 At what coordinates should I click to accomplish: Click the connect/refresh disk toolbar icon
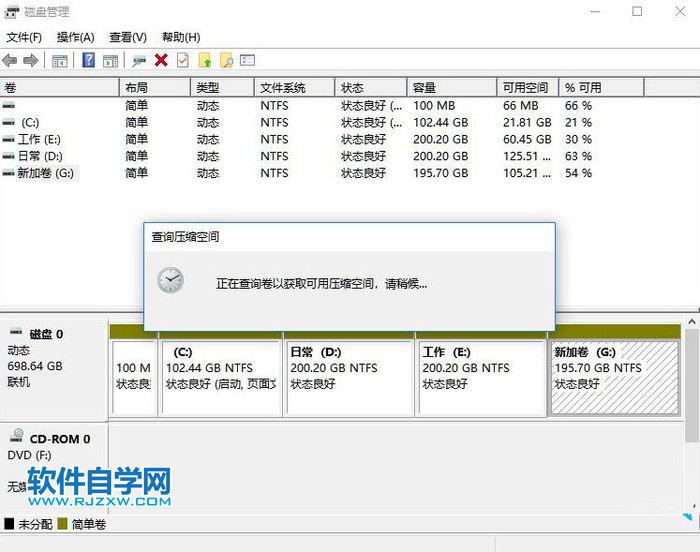point(139,61)
